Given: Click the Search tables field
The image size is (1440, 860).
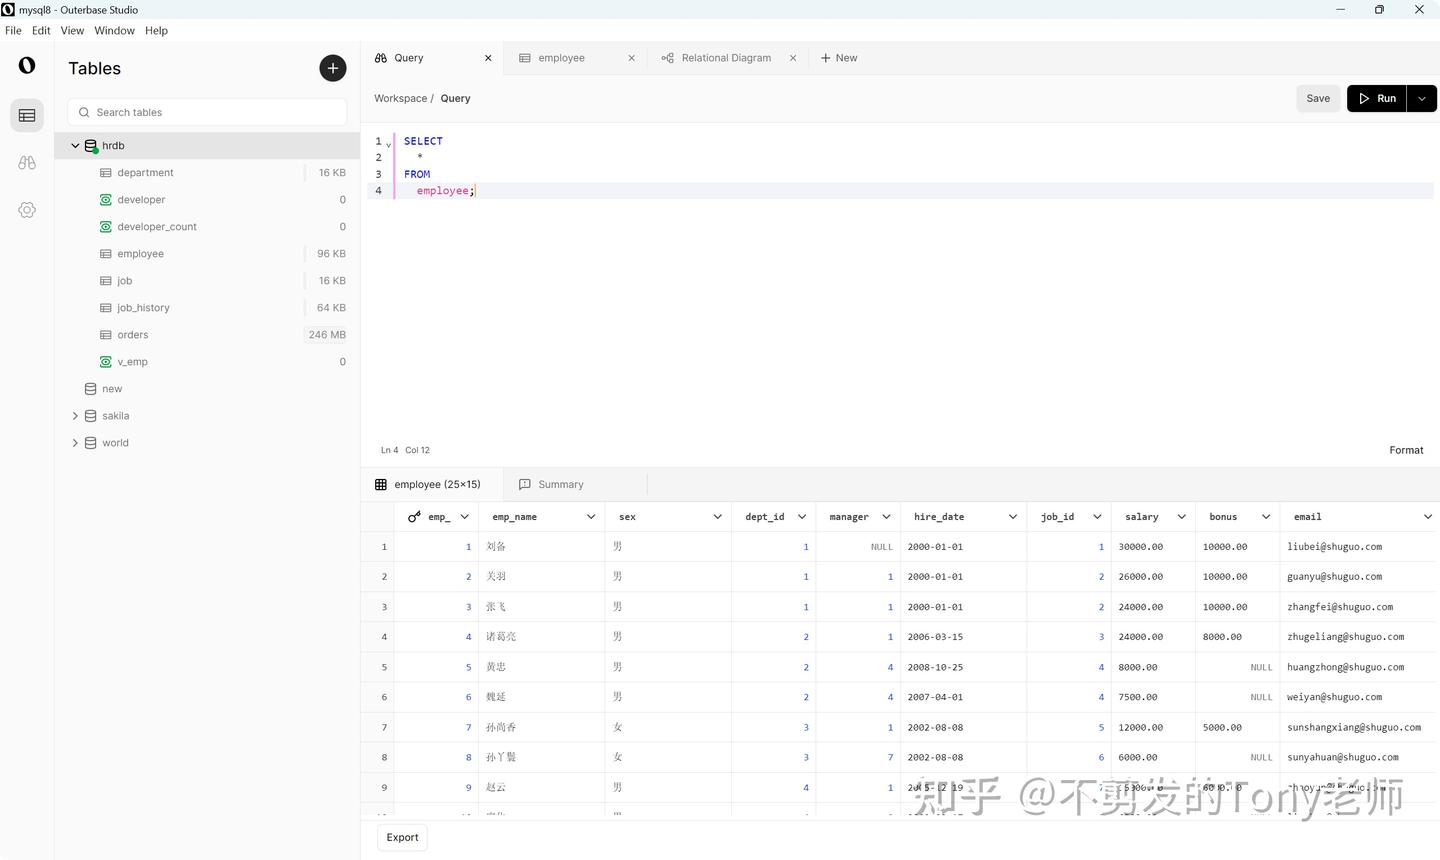Looking at the screenshot, I should 207,112.
